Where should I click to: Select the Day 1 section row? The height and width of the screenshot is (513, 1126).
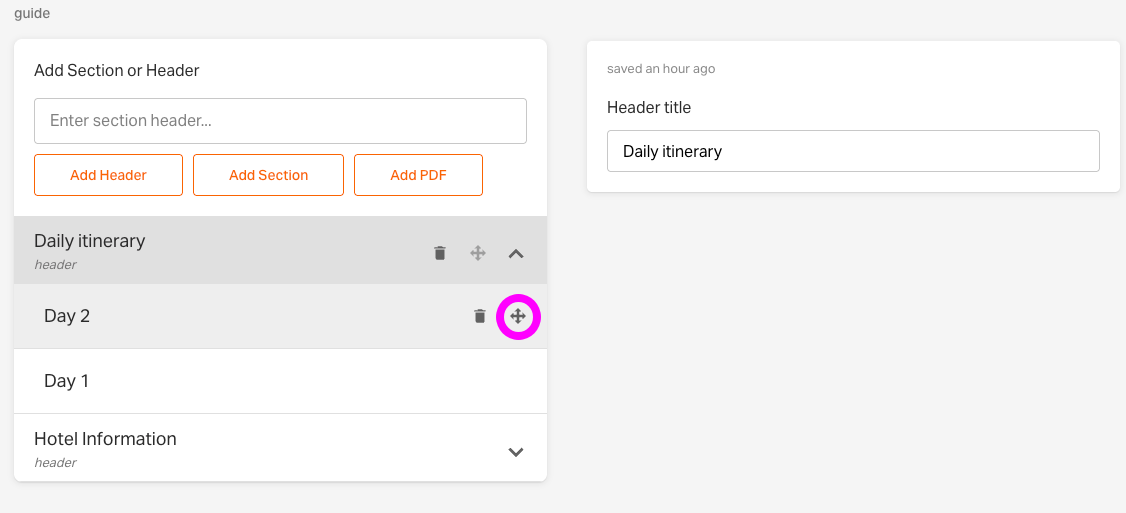point(281,381)
